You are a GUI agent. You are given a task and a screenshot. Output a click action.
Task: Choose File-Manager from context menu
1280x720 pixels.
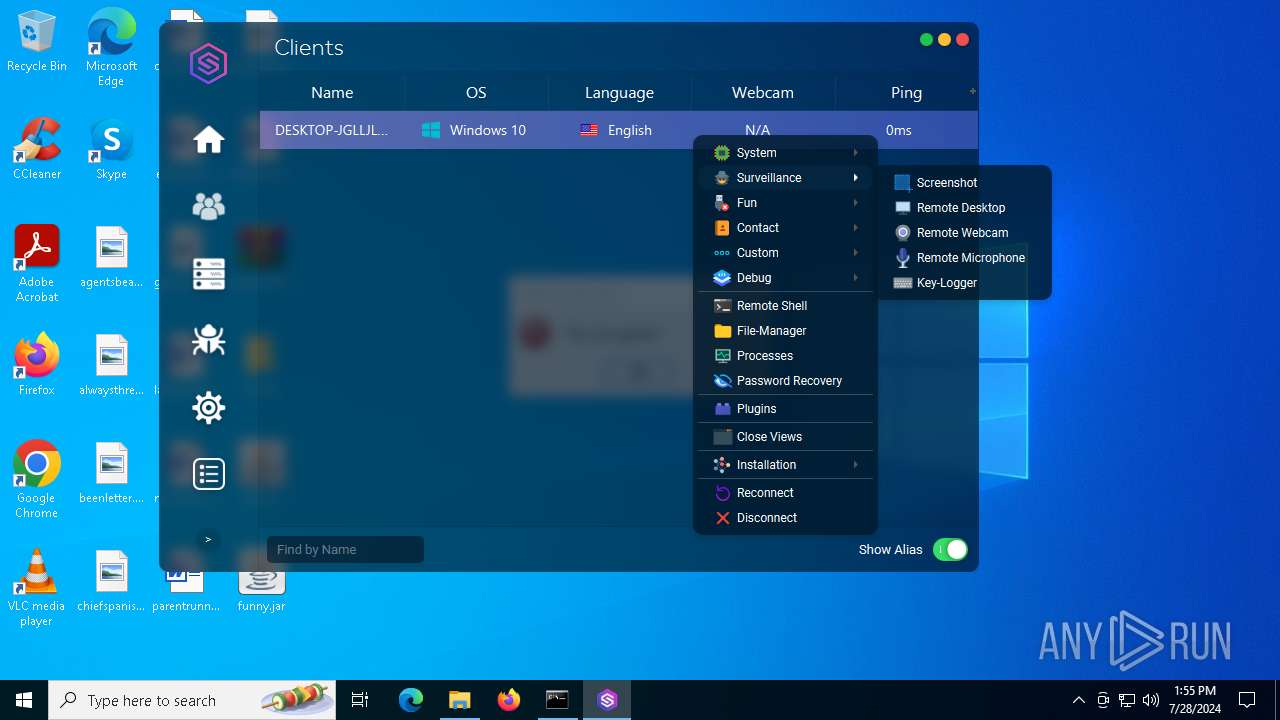click(x=785, y=331)
